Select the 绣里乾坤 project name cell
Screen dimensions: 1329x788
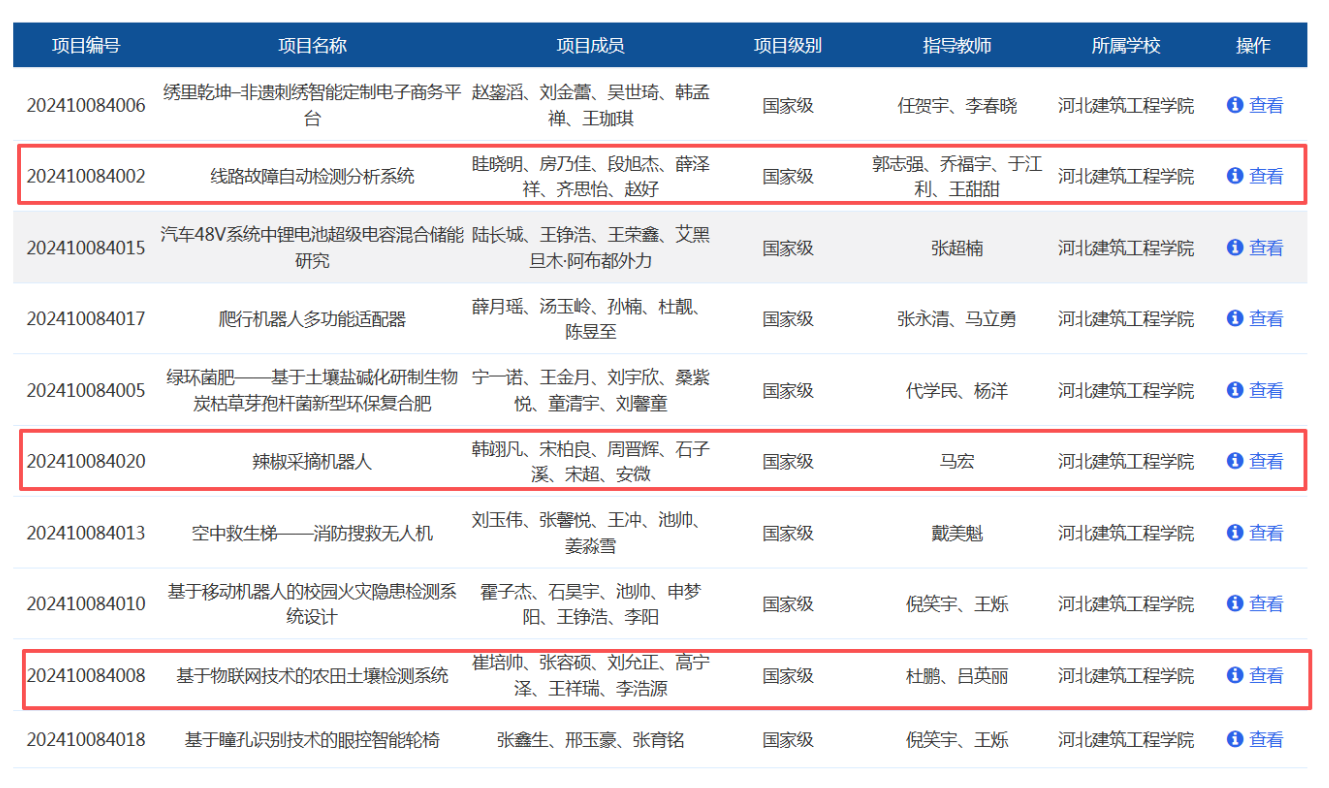click(x=312, y=105)
